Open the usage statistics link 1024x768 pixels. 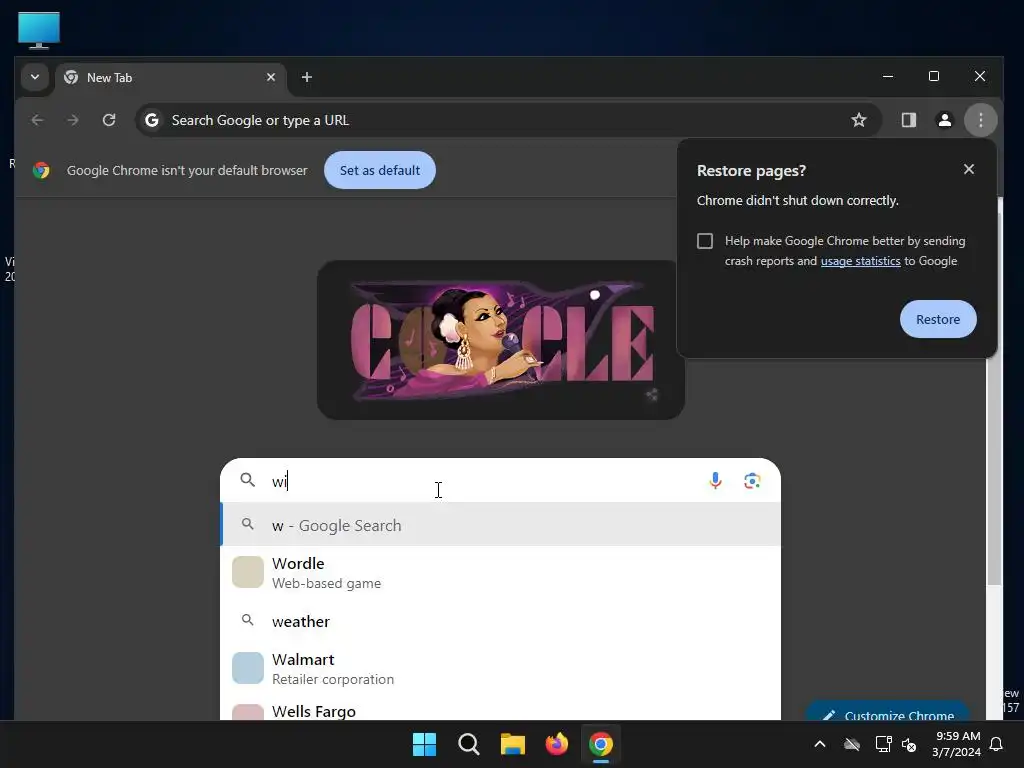click(x=860, y=261)
